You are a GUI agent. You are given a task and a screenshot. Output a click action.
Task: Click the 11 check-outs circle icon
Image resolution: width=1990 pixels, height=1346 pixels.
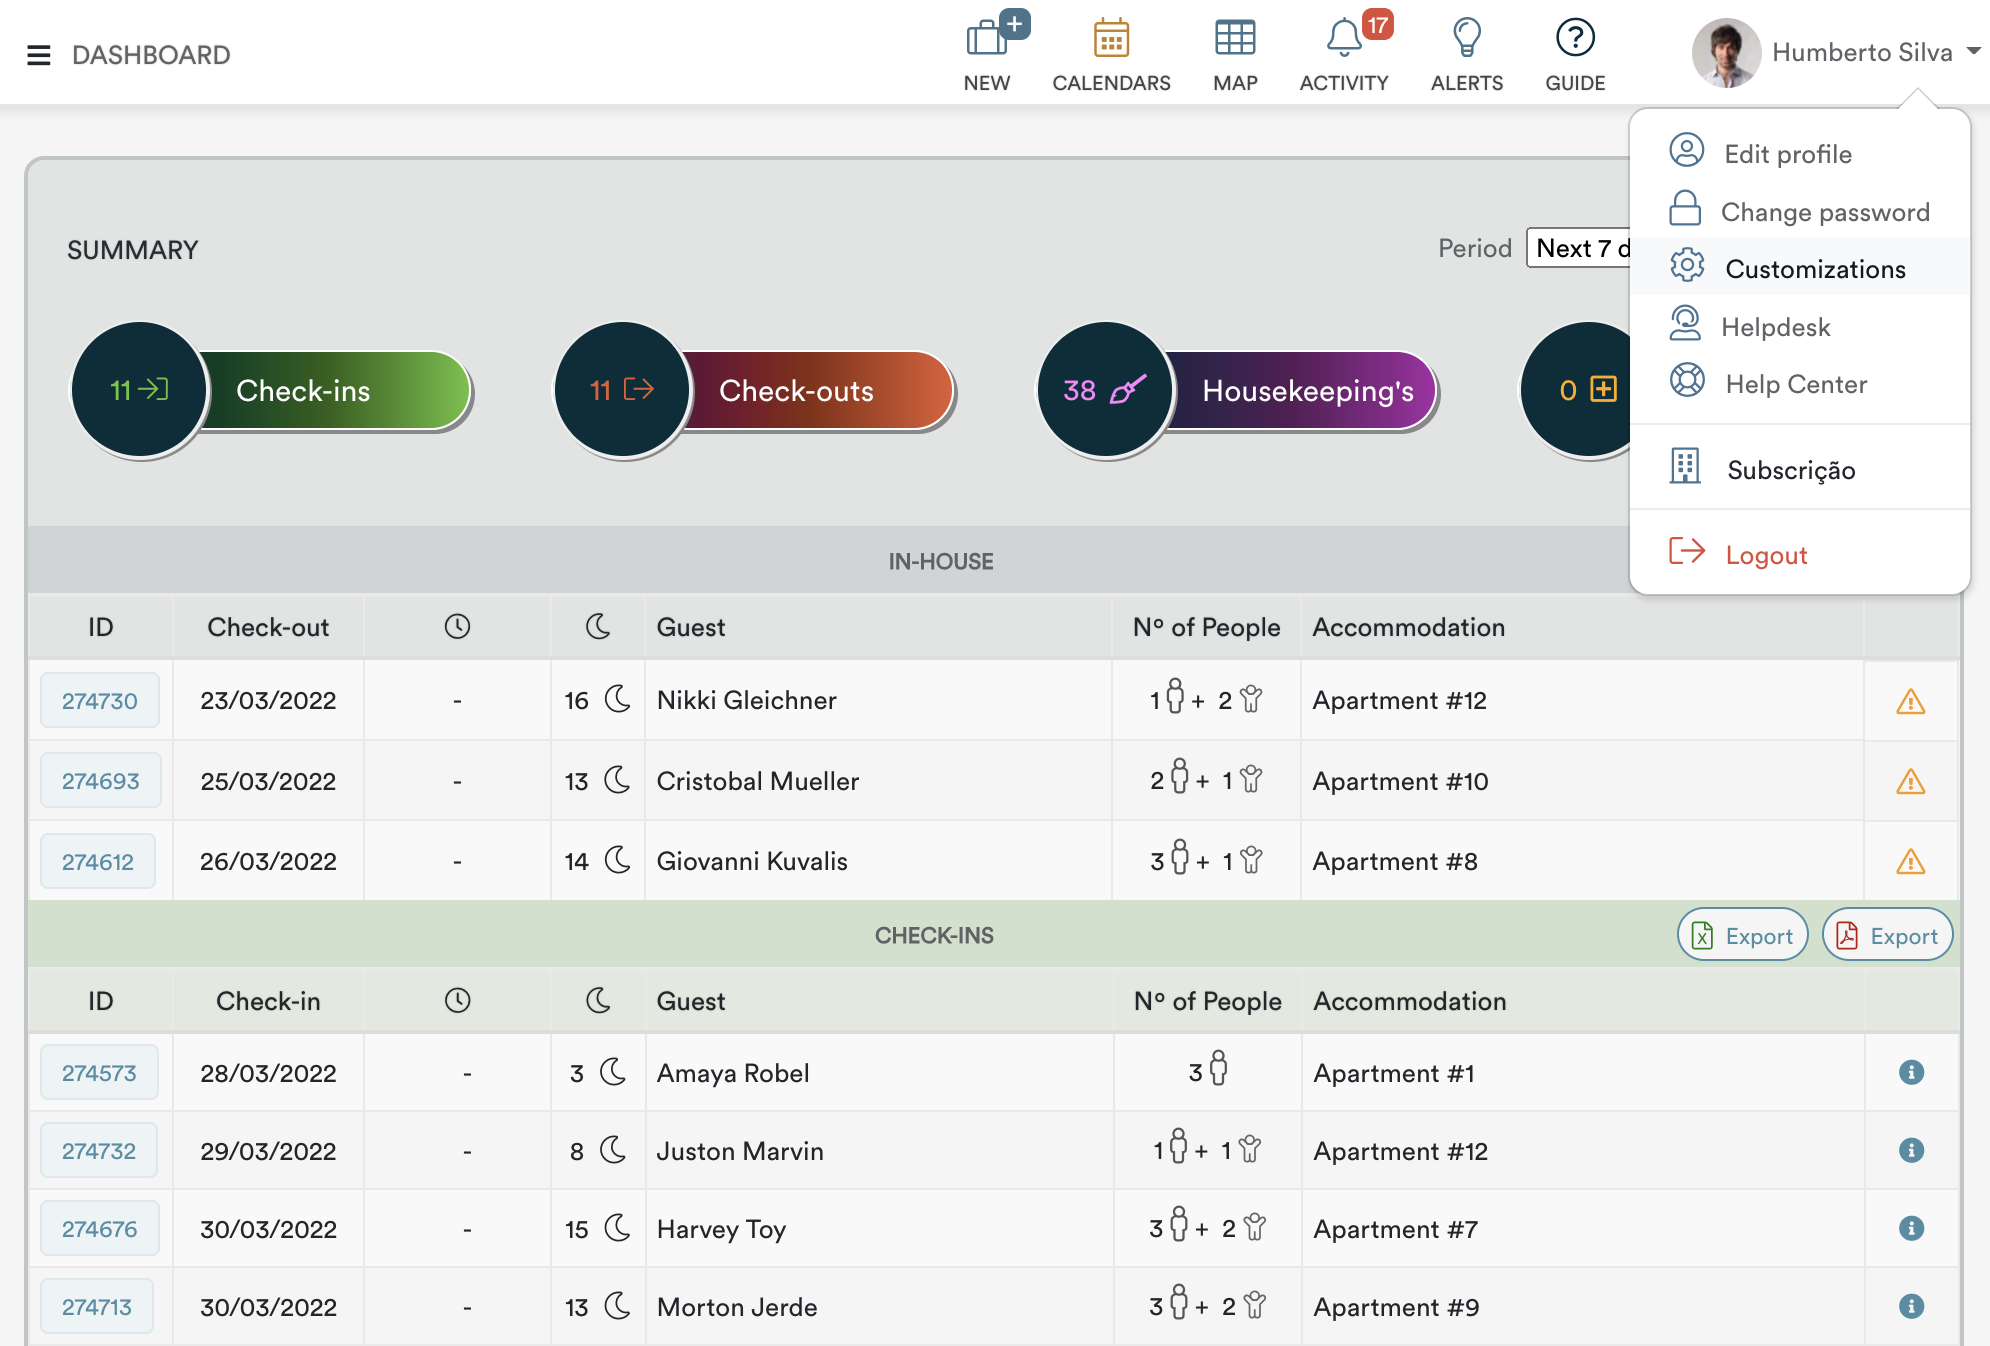tap(622, 390)
